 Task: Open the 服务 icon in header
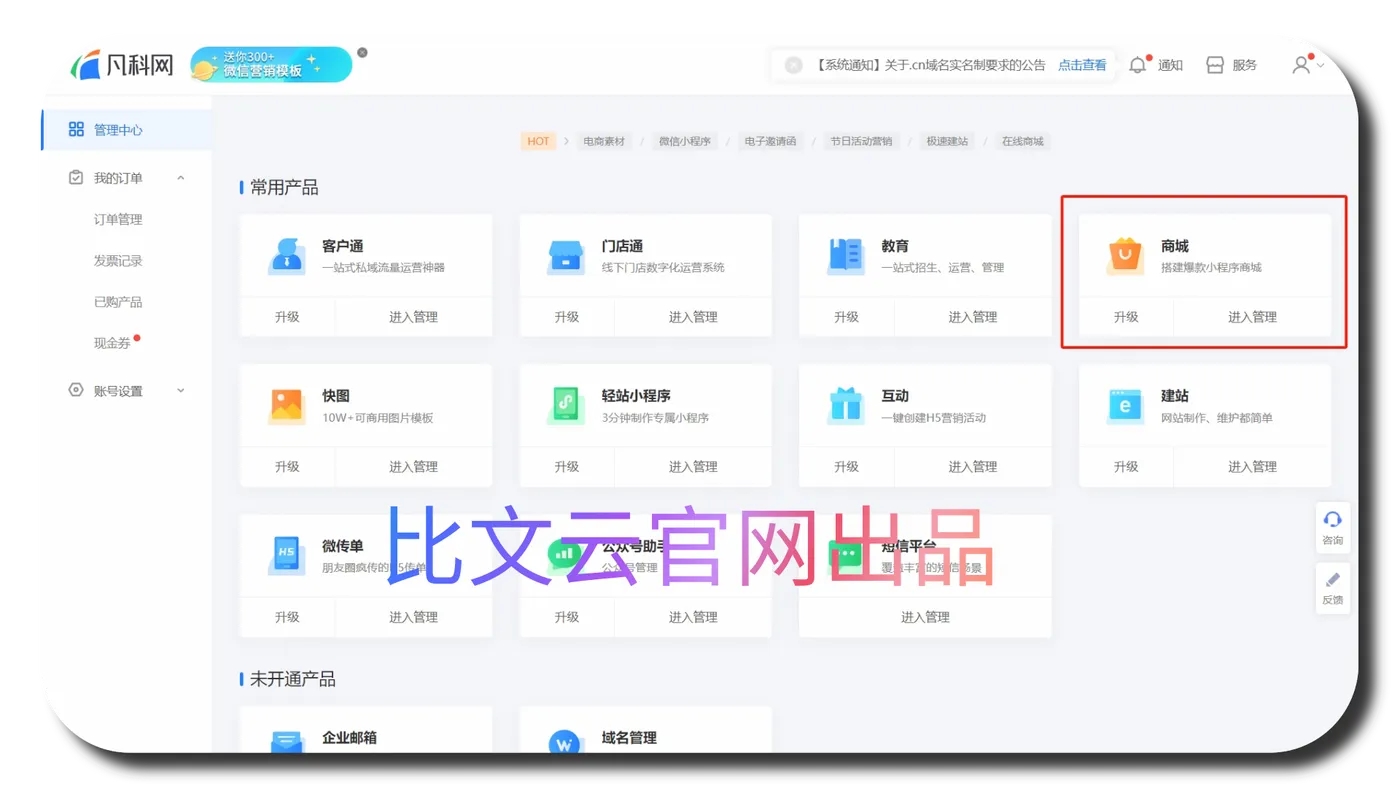(x=1215, y=65)
